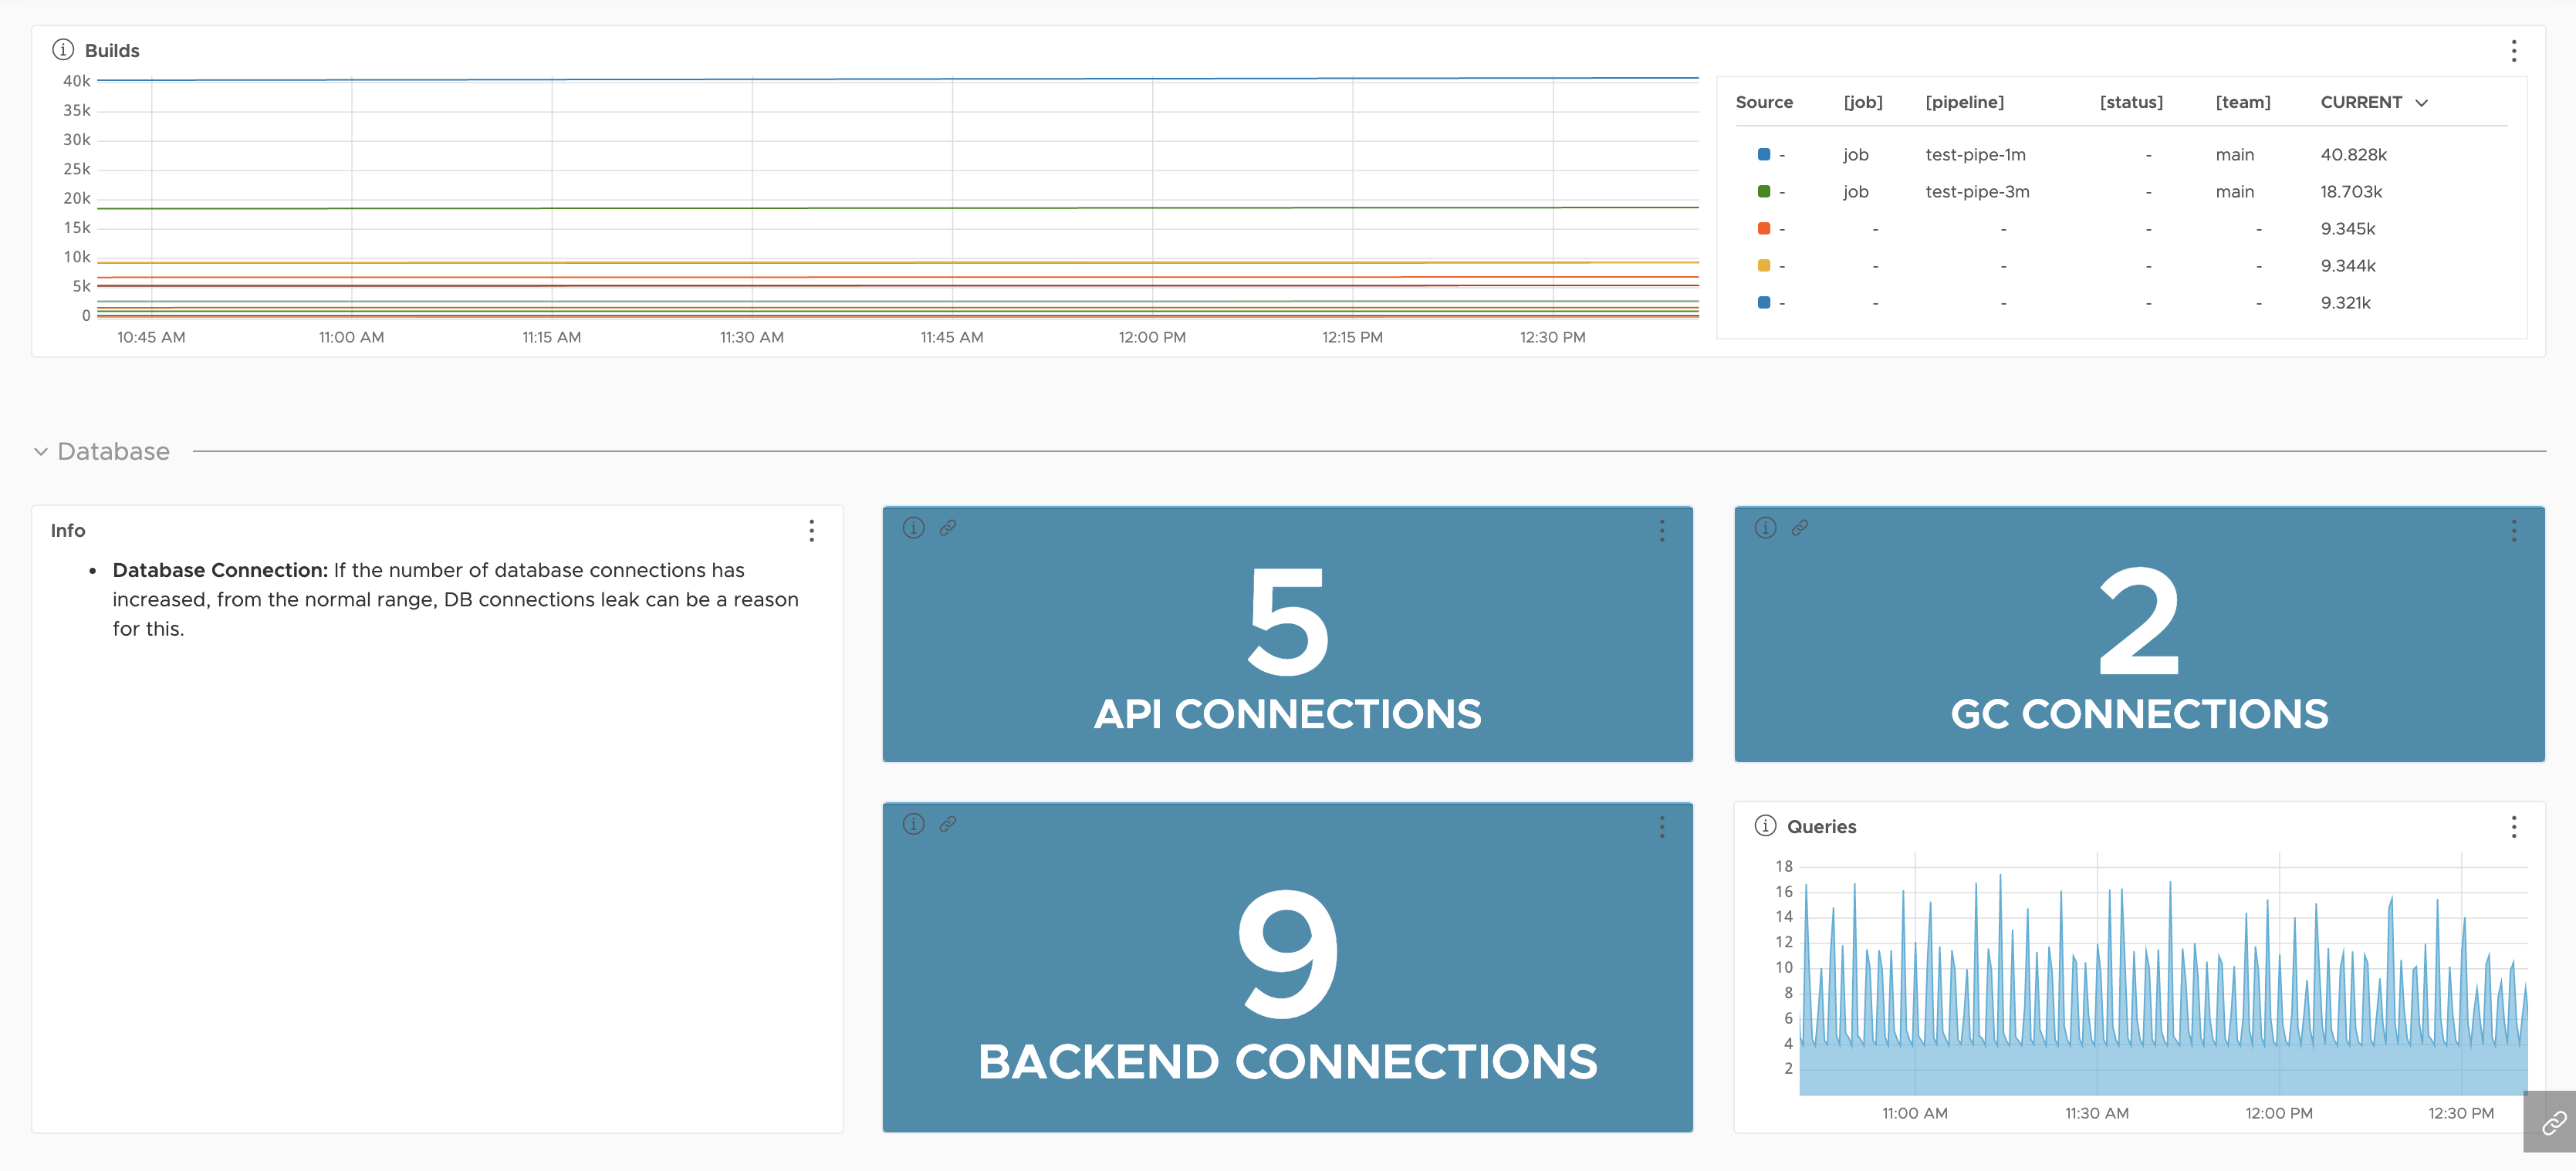The image size is (2576, 1171).
Task: Toggle the blue swatch for the 9.321k series
Action: click(x=1764, y=302)
